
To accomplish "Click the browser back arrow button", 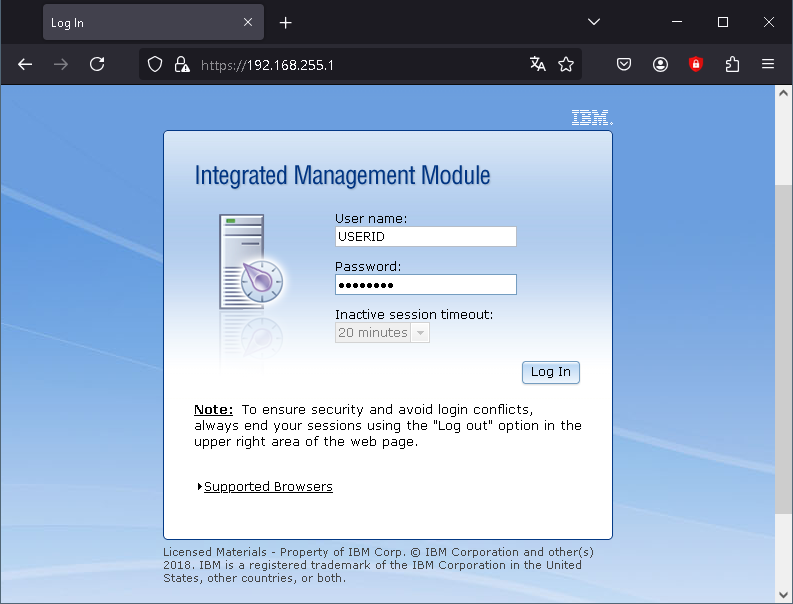I will click(x=25, y=64).
